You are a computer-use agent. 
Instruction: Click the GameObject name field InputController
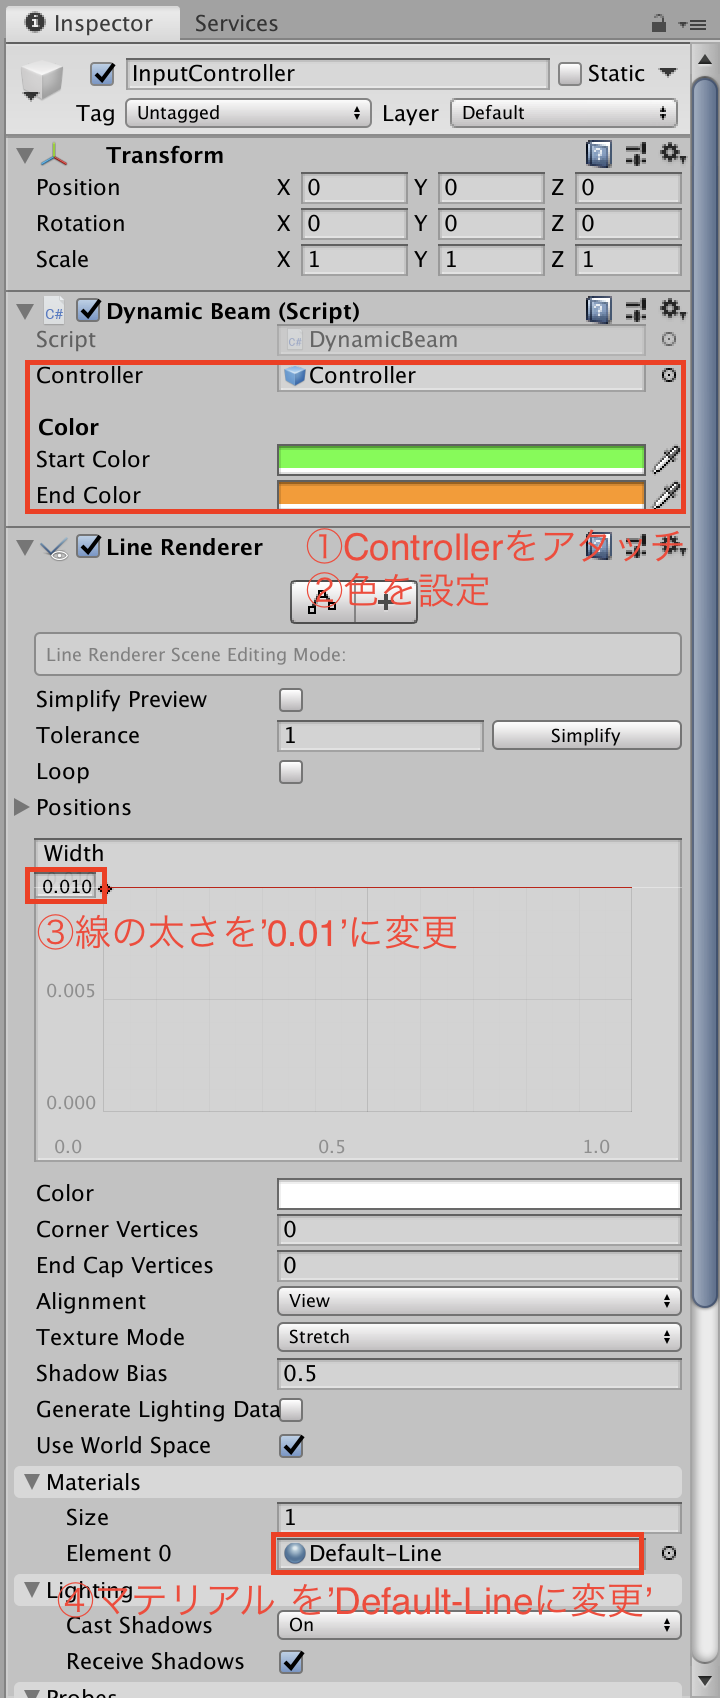[x=338, y=73]
